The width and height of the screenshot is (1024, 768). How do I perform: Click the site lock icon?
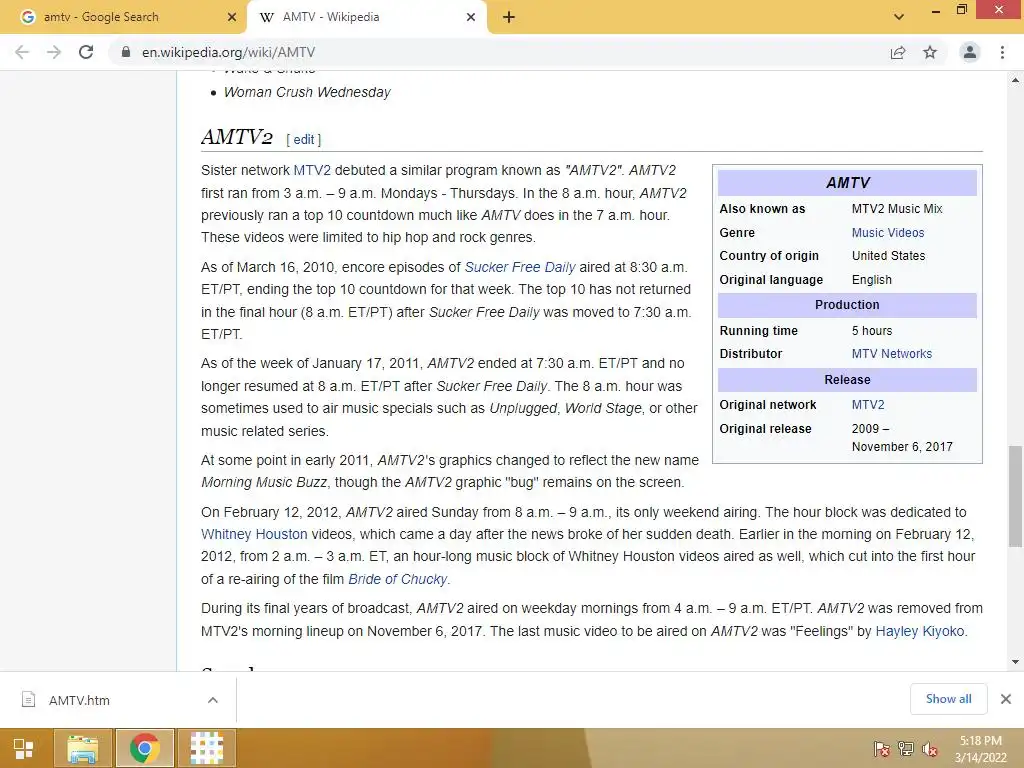[x=126, y=52]
